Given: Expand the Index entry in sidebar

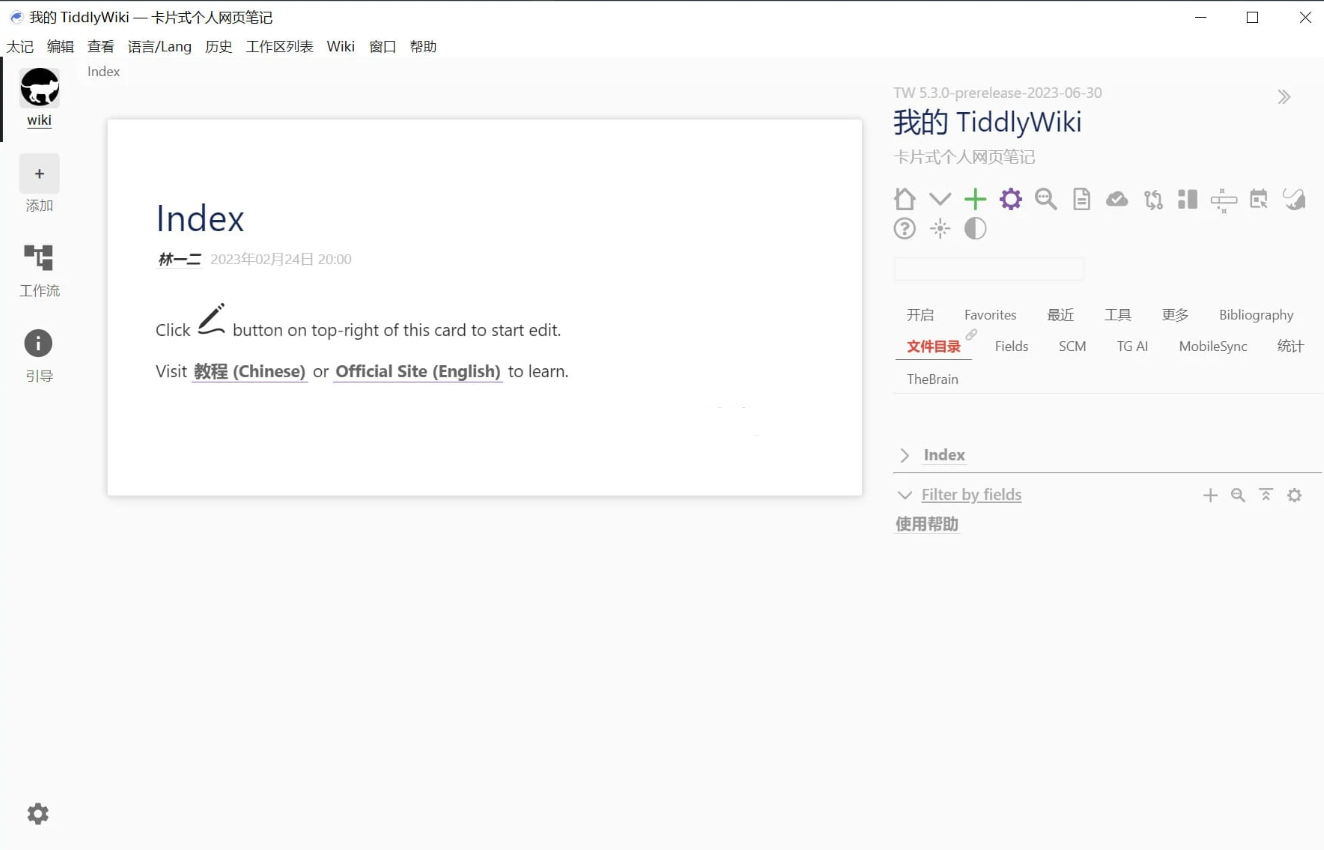Looking at the screenshot, I should pos(904,454).
